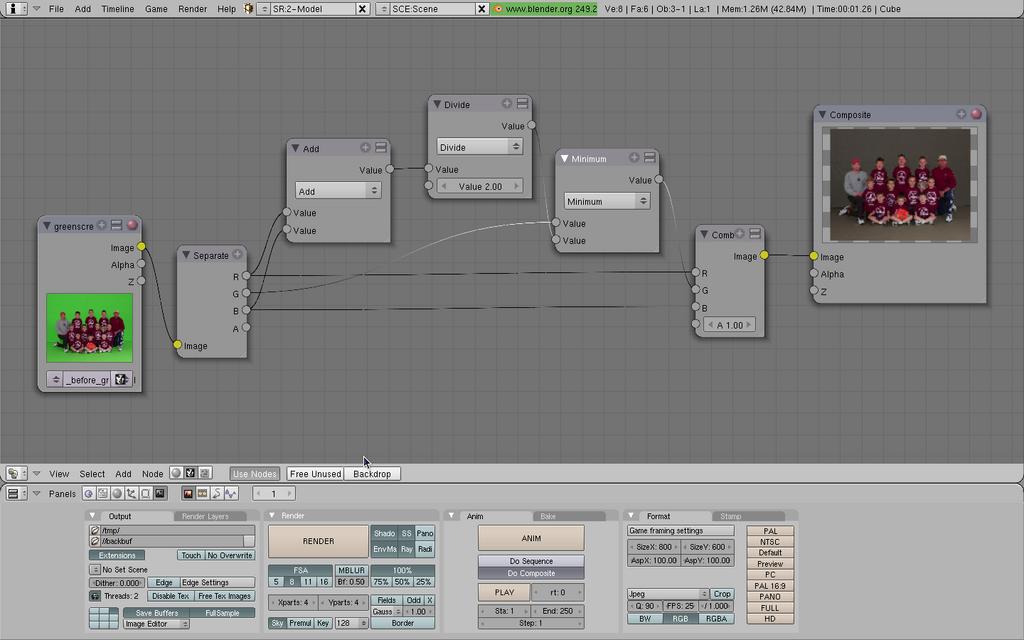Screen dimensions: 1024x640
Task: Switch to Shading context sphere icon
Action: (x=117, y=494)
